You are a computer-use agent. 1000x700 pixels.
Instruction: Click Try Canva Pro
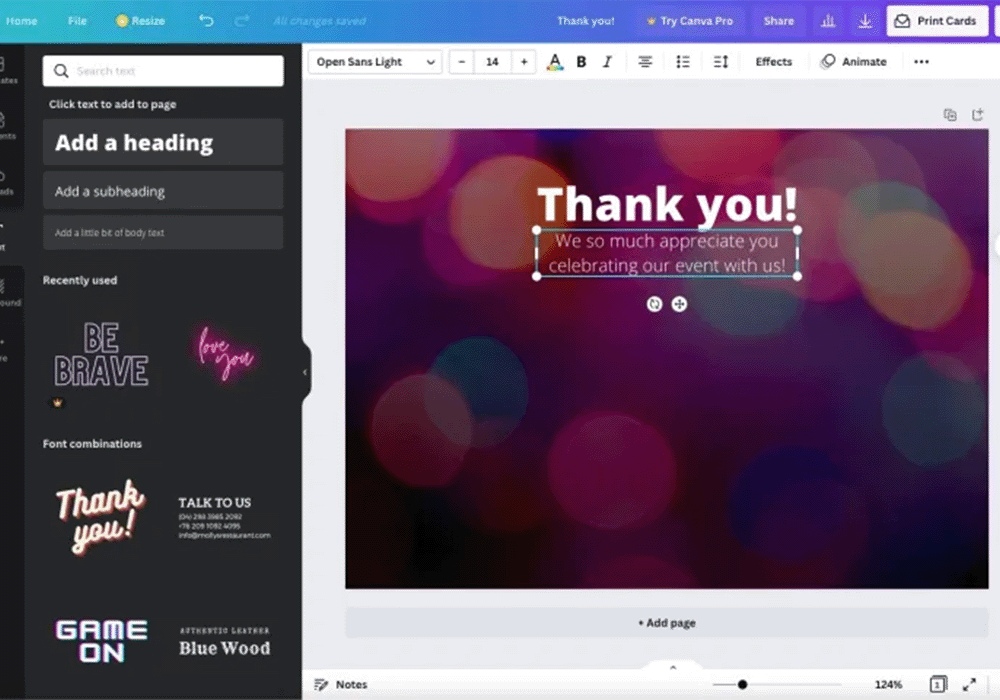pyautogui.click(x=689, y=21)
